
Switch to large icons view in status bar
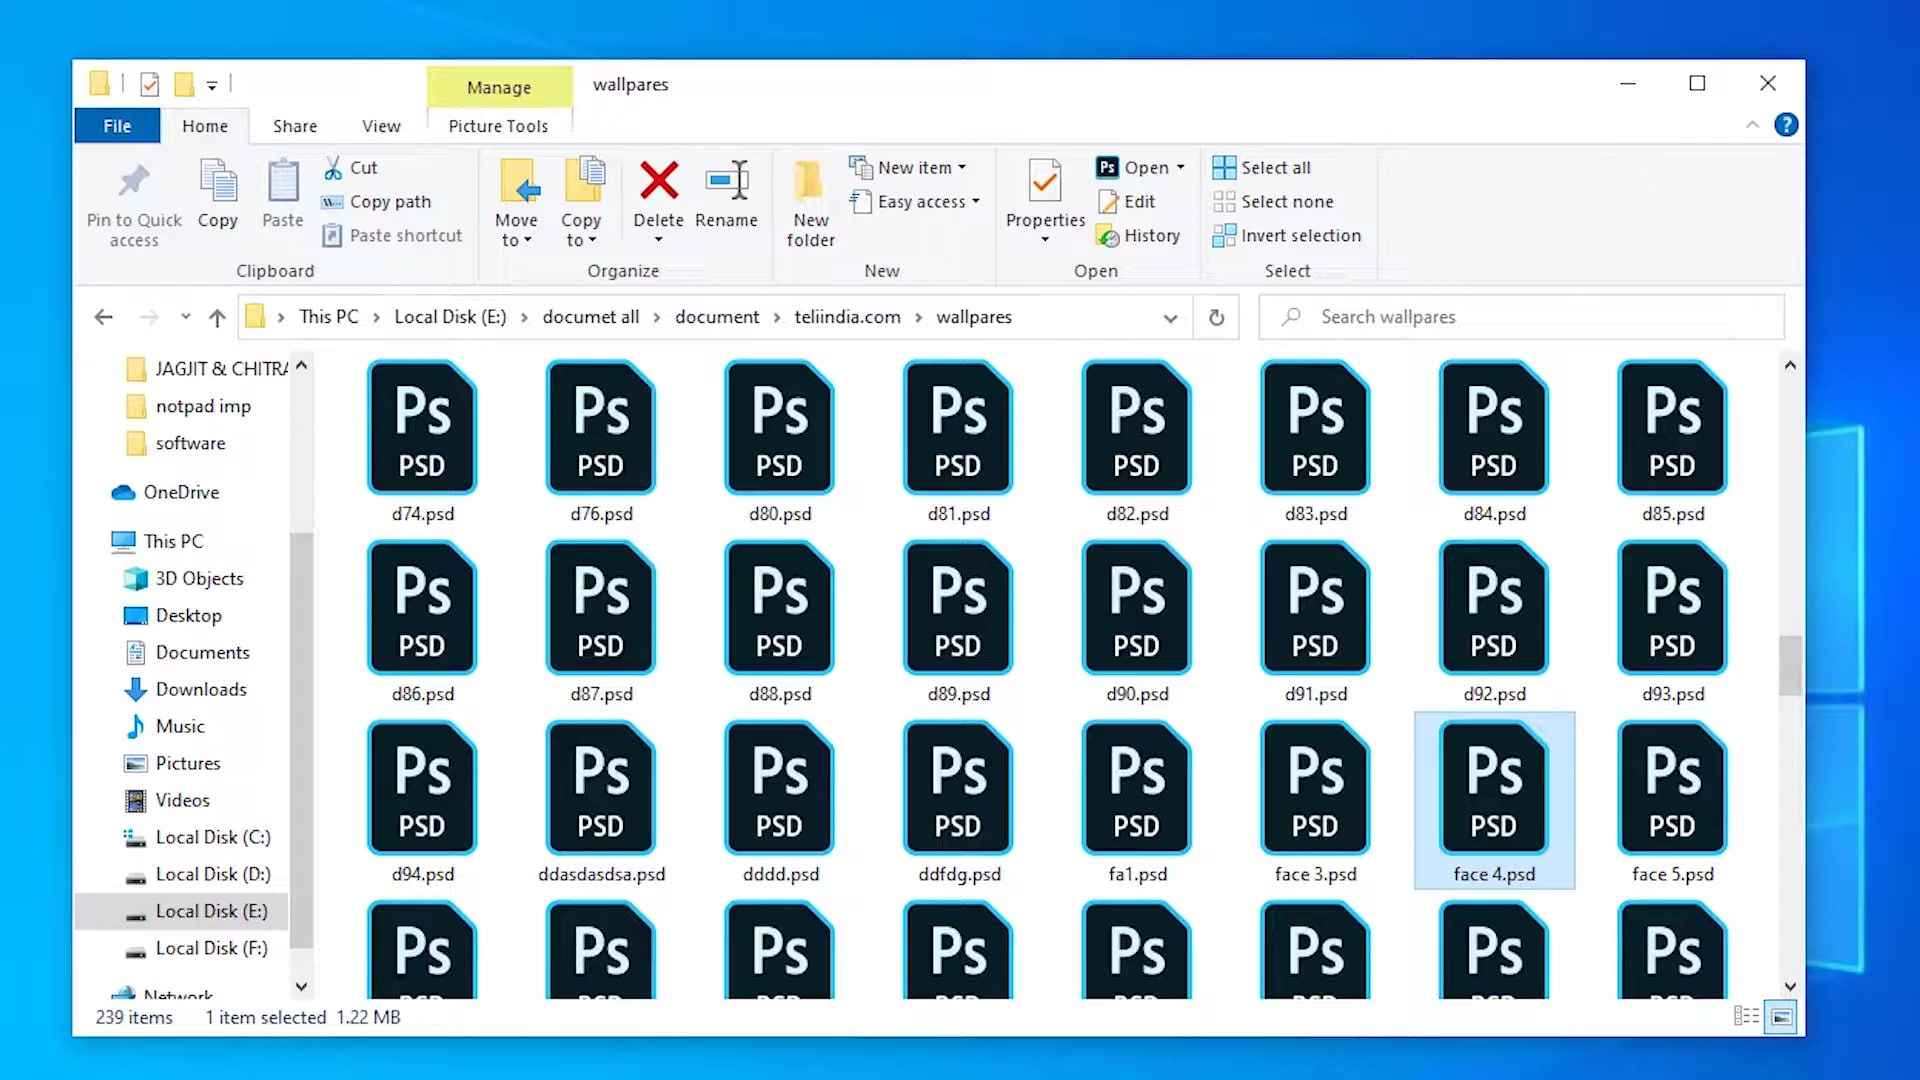click(x=1781, y=1016)
